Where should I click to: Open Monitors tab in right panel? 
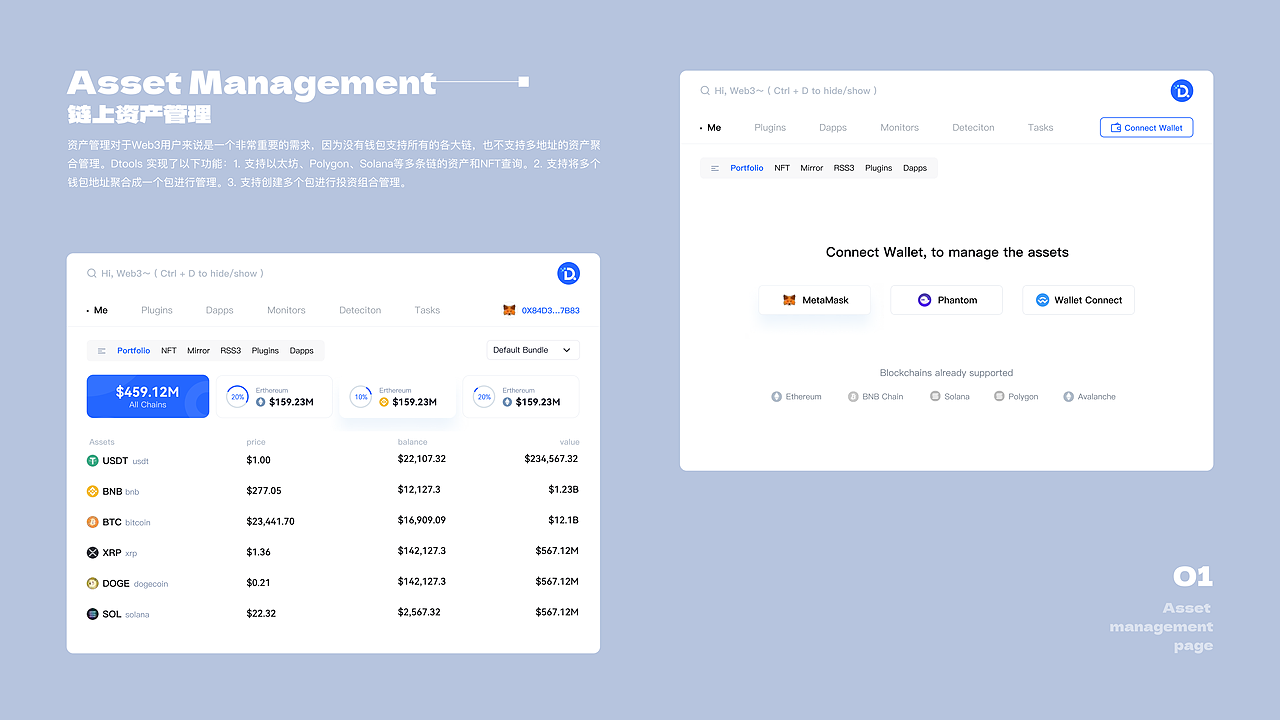(x=900, y=128)
